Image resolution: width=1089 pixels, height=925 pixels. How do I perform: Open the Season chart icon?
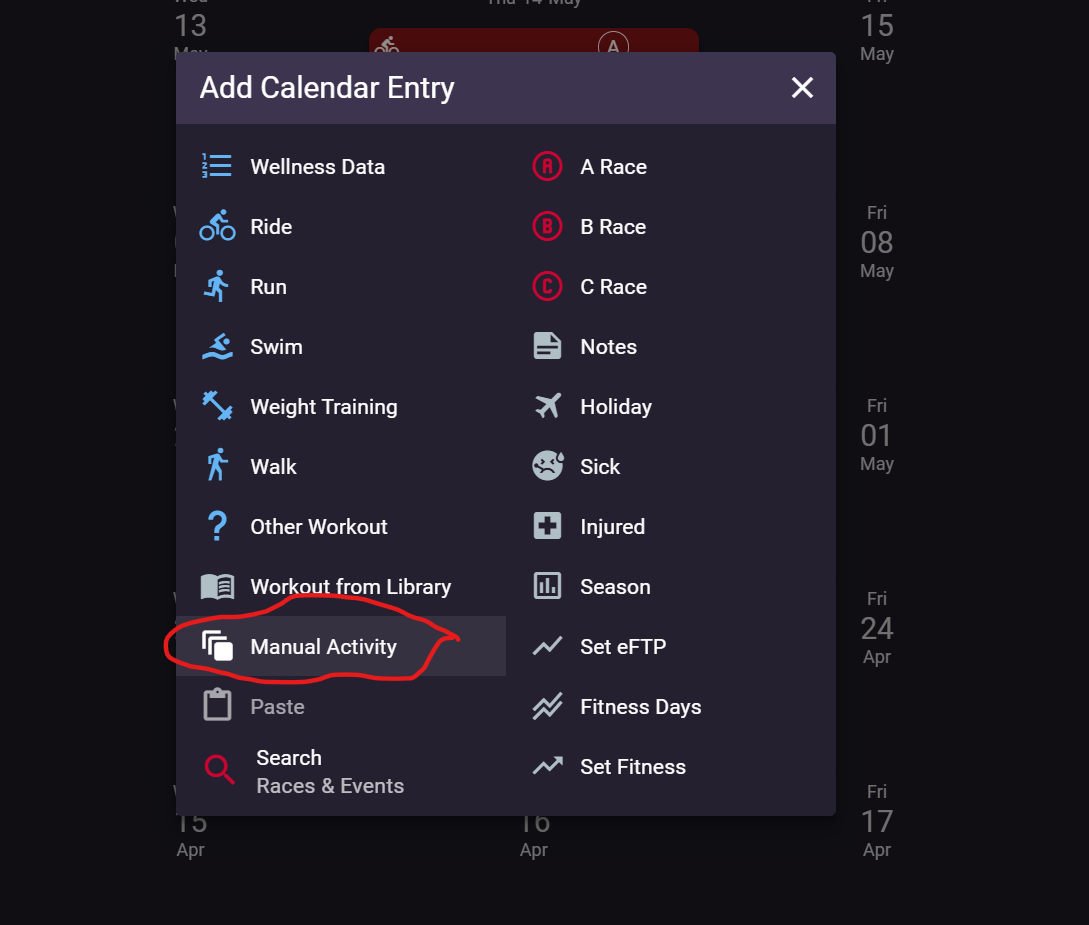547,586
